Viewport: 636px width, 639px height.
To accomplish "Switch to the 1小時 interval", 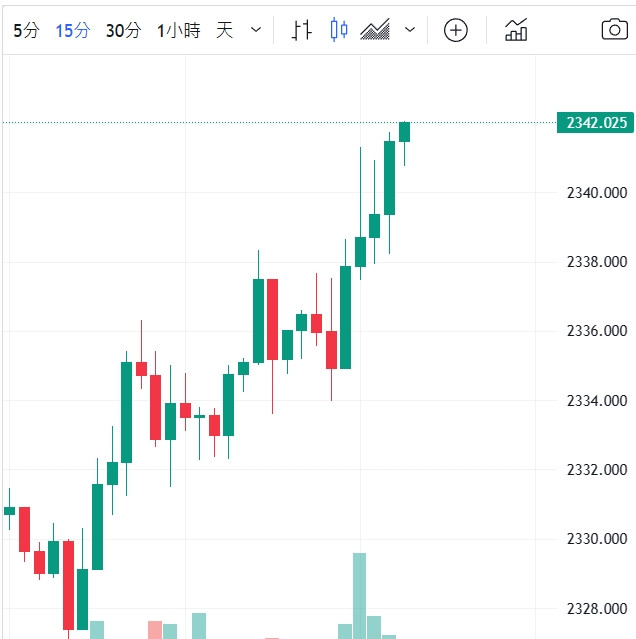I will (x=178, y=30).
